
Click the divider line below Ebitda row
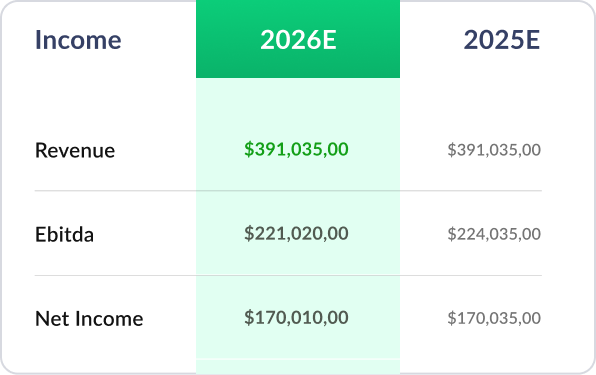[x=288, y=275]
